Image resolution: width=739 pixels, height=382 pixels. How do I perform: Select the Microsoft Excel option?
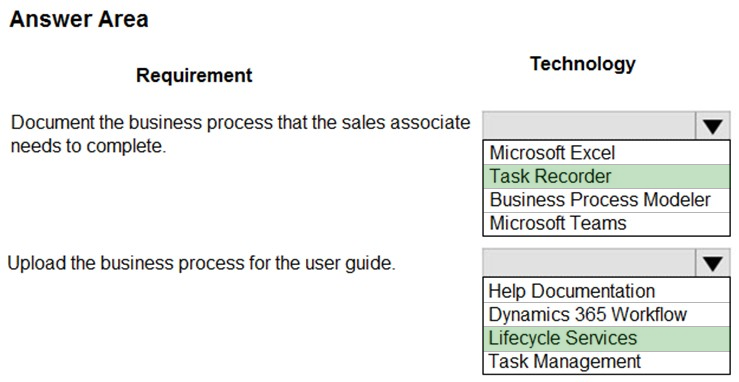[x=606, y=153]
